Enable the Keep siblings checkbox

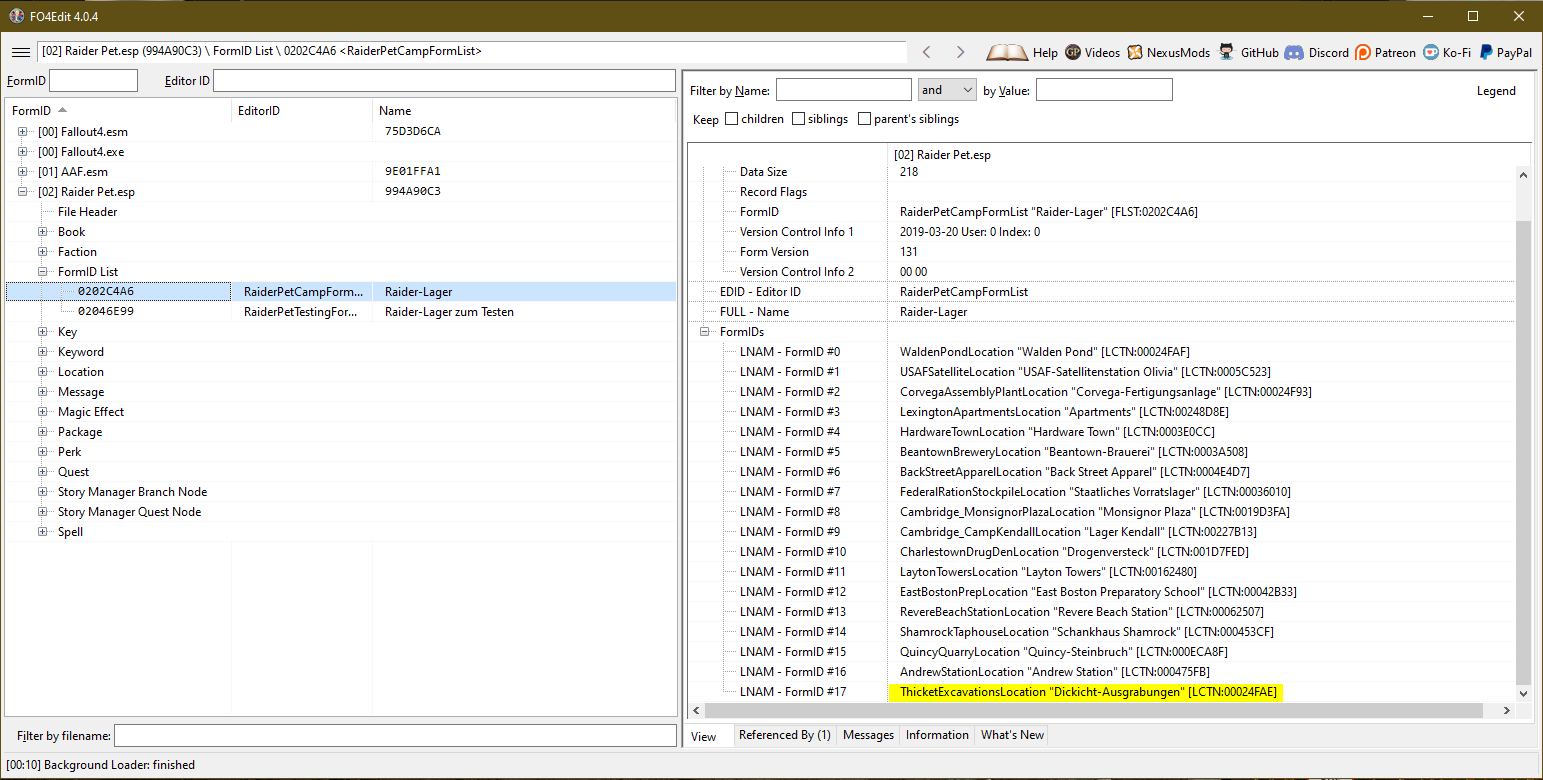click(x=798, y=119)
